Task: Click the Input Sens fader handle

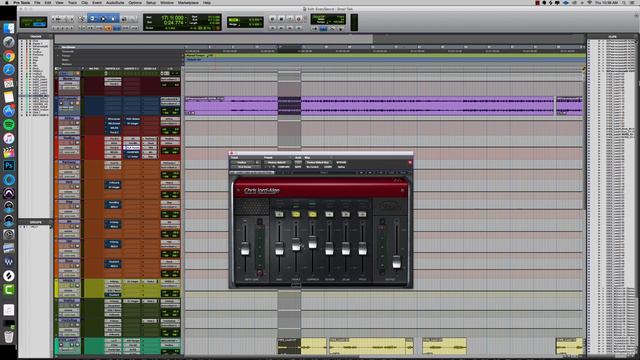Action: (245, 249)
